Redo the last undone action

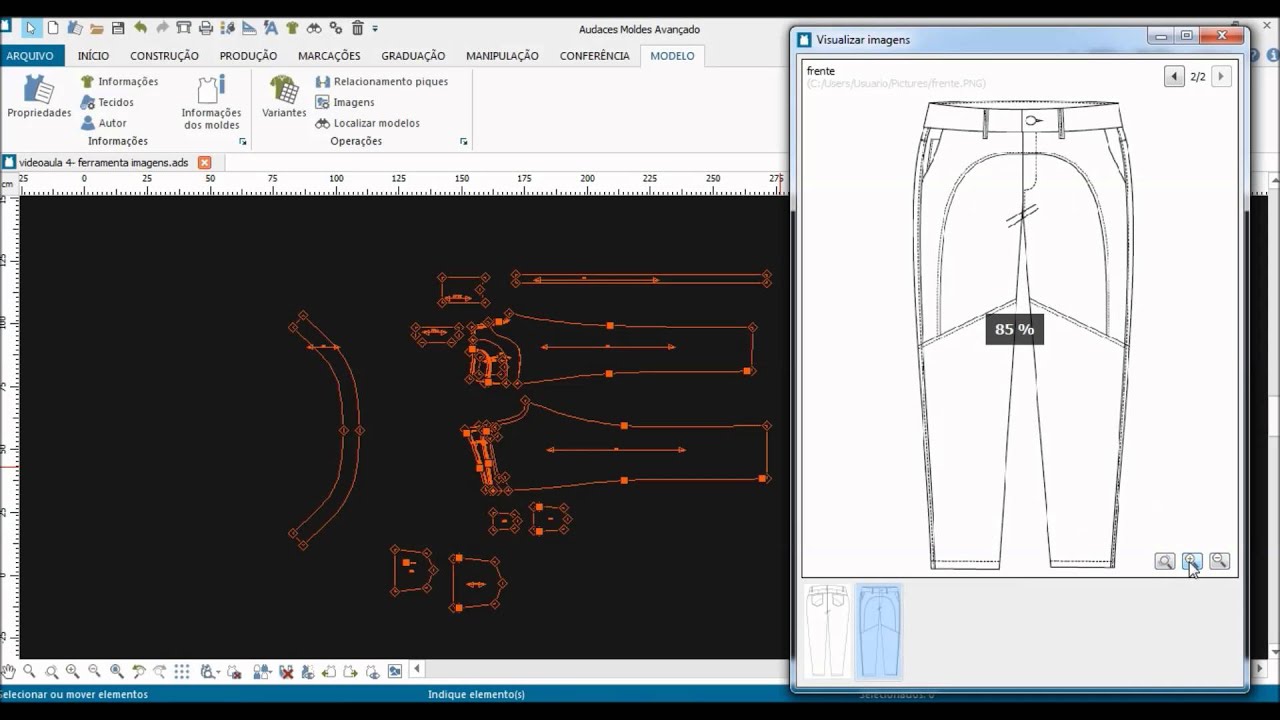[162, 28]
